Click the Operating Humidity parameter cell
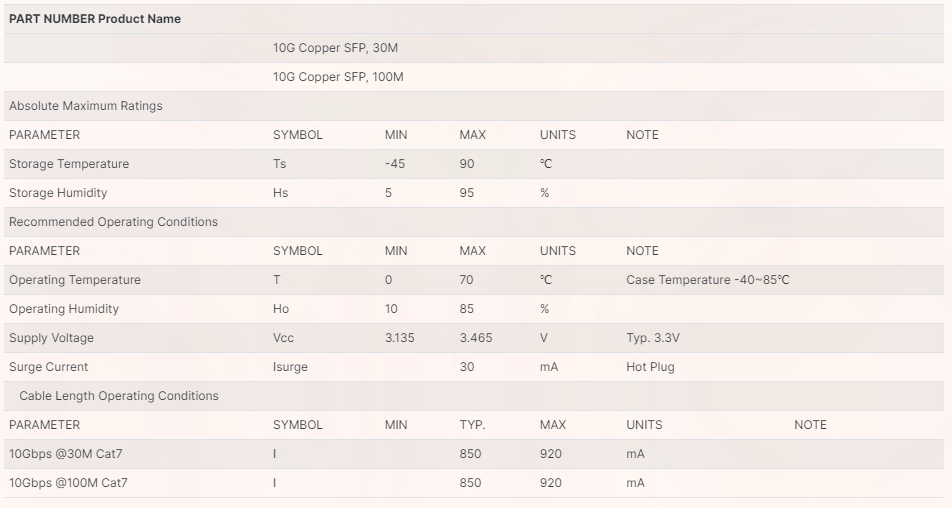952x508 pixels. click(64, 309)
